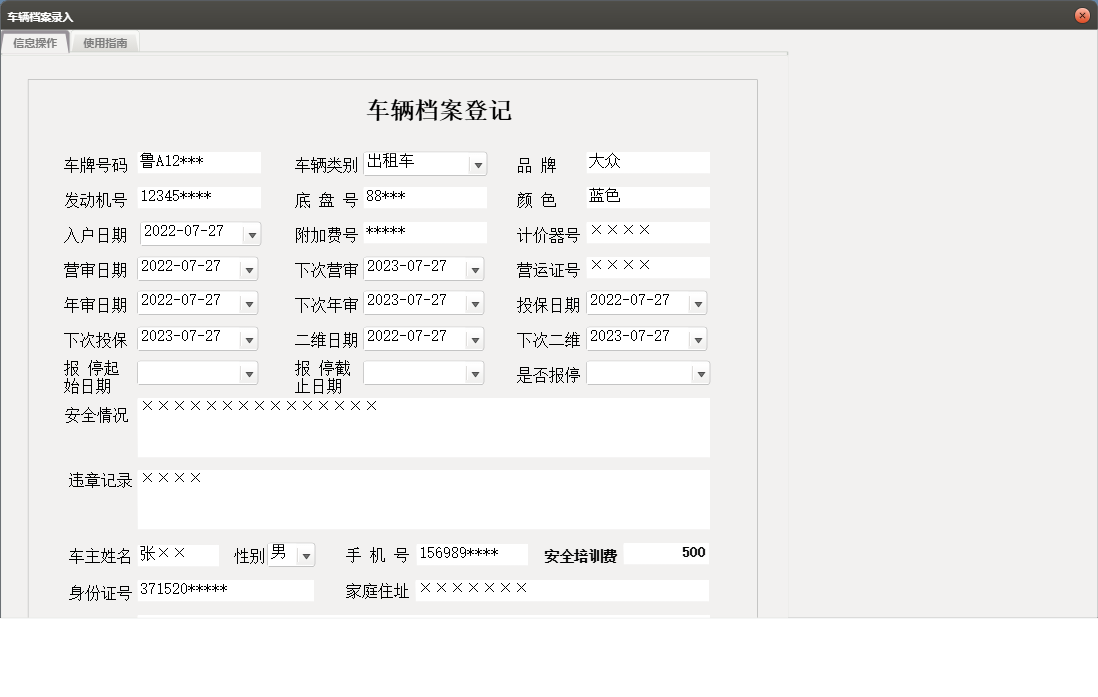Expand the 下次年审 date selector
1098x697 pixels.
coord(476,302)
